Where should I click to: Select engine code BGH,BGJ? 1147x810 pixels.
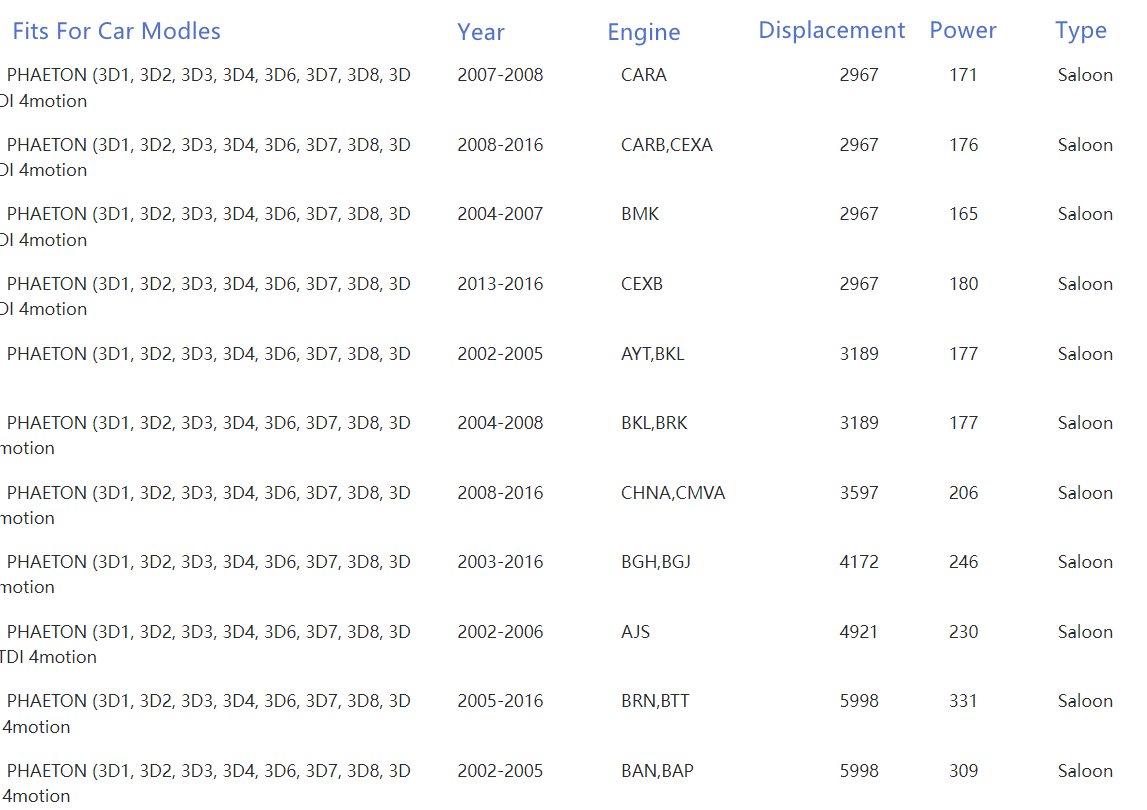(655, 562)
